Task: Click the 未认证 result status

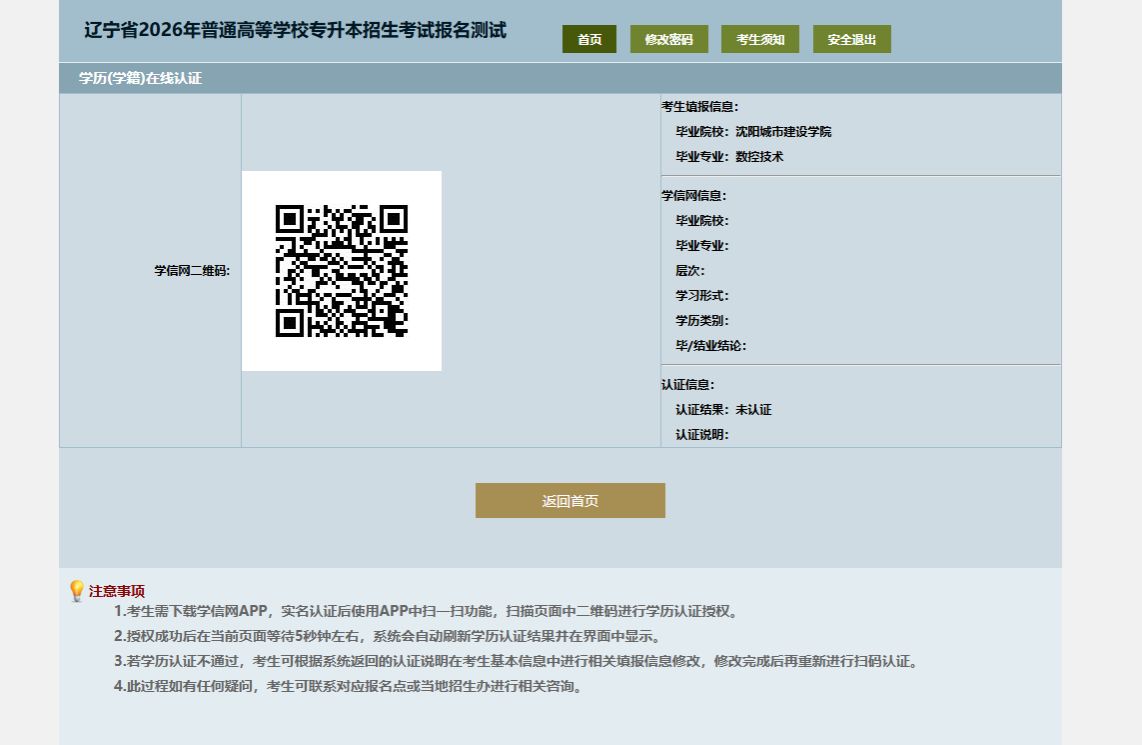Action: point(753,410)
